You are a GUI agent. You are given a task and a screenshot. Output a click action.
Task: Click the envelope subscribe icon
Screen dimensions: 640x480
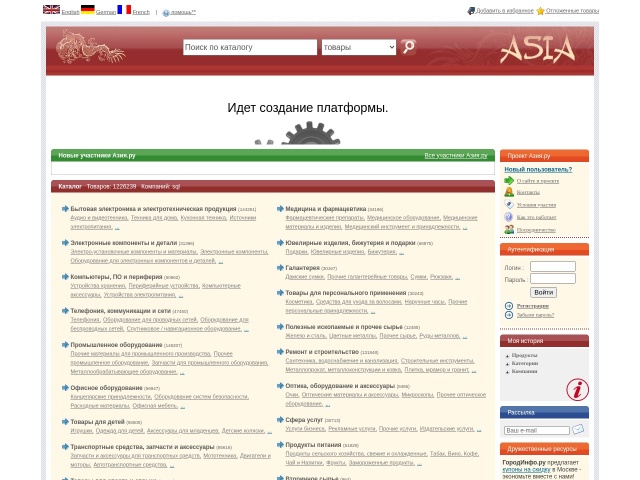[578, 429]
